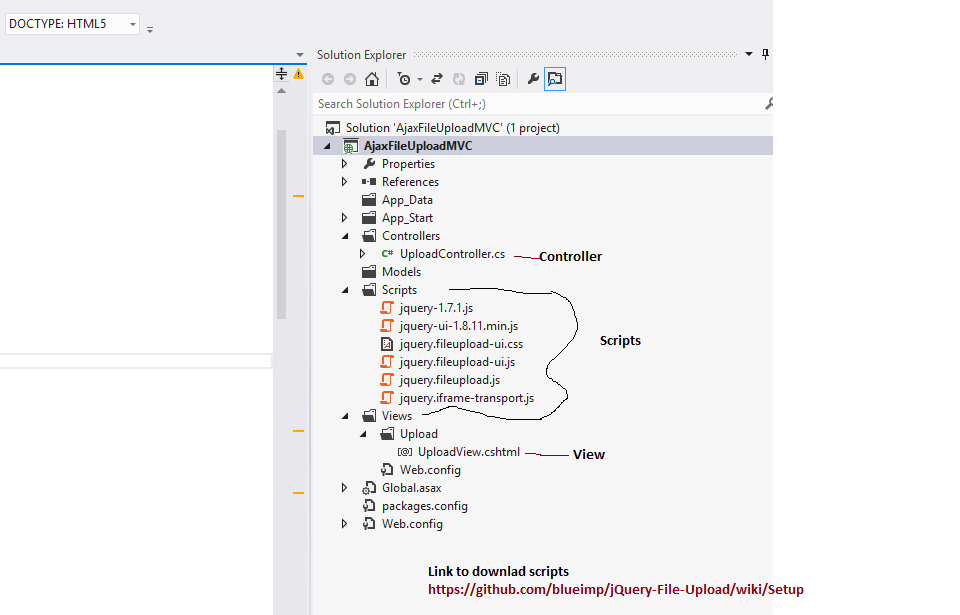Click the Show All Files icon
The width and height of the screenshot is (960, 615).
503,79
